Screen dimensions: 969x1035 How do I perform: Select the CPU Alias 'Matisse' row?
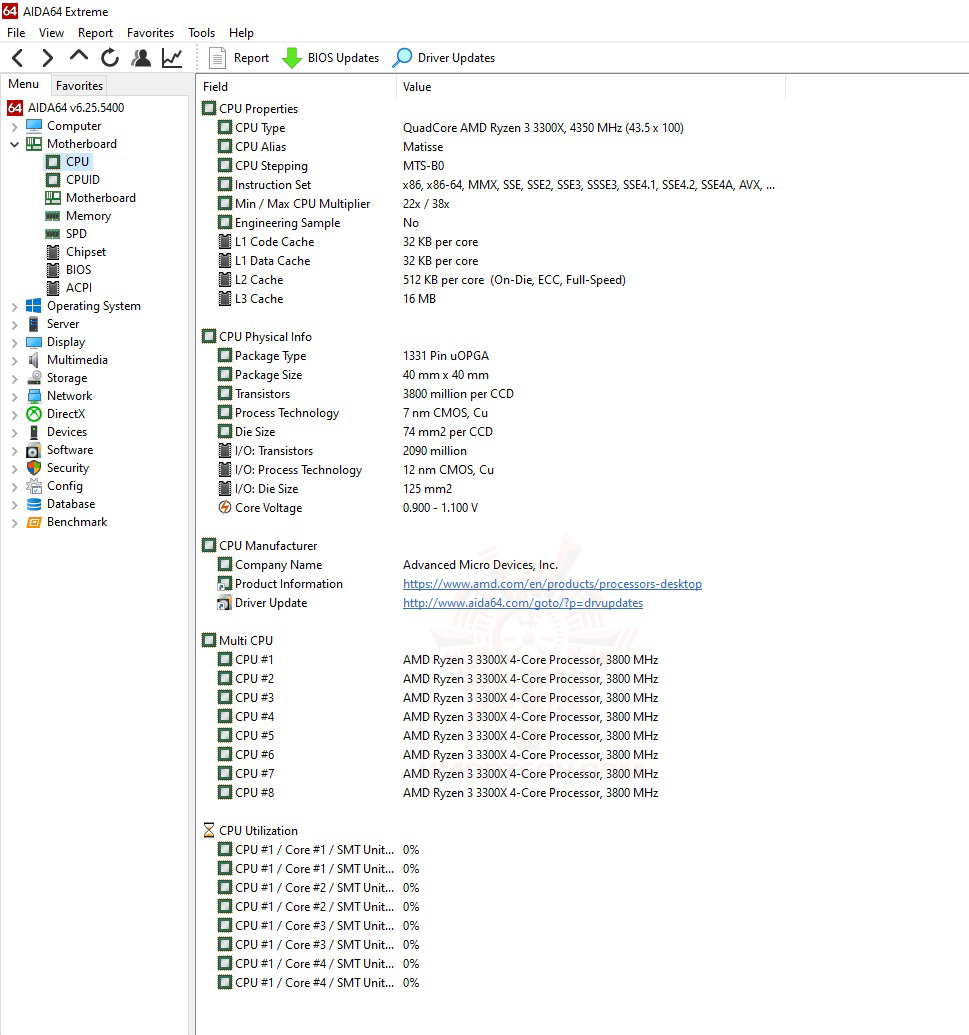pos(491,147)
